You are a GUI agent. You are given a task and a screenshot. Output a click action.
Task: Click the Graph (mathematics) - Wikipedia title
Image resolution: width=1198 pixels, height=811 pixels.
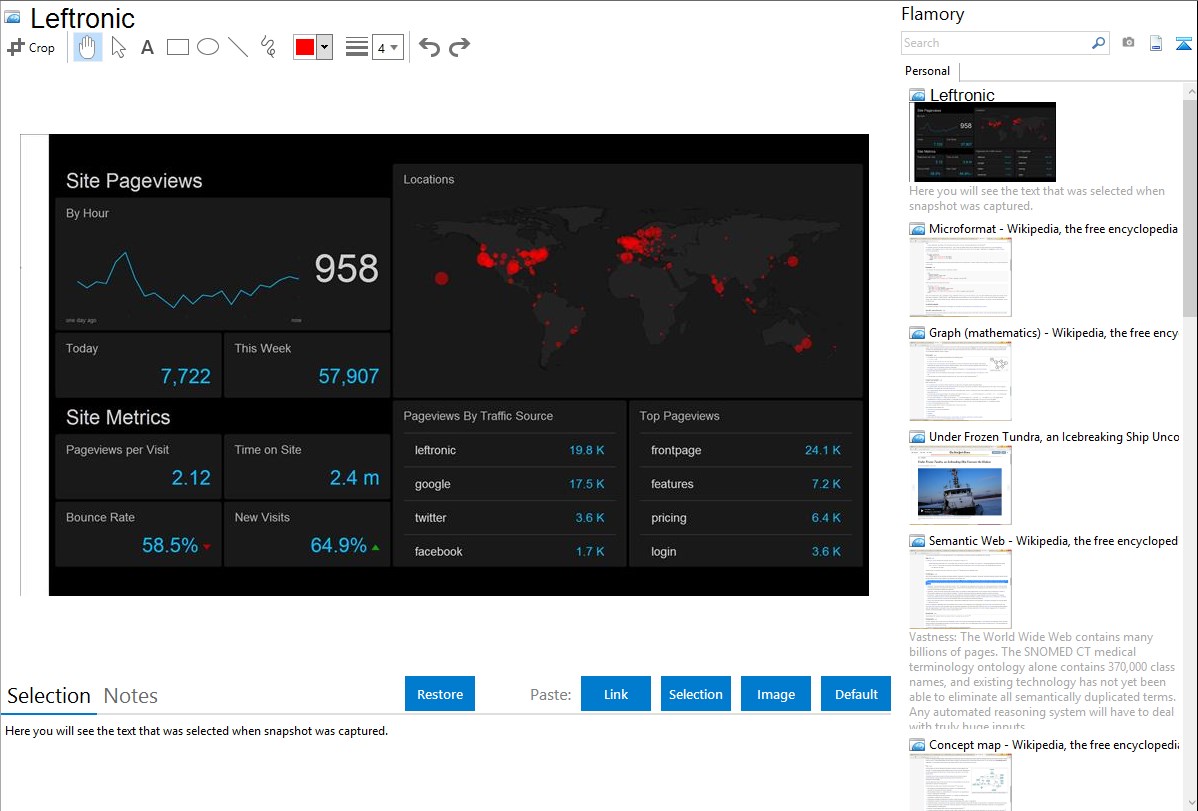coord(1053,333)
